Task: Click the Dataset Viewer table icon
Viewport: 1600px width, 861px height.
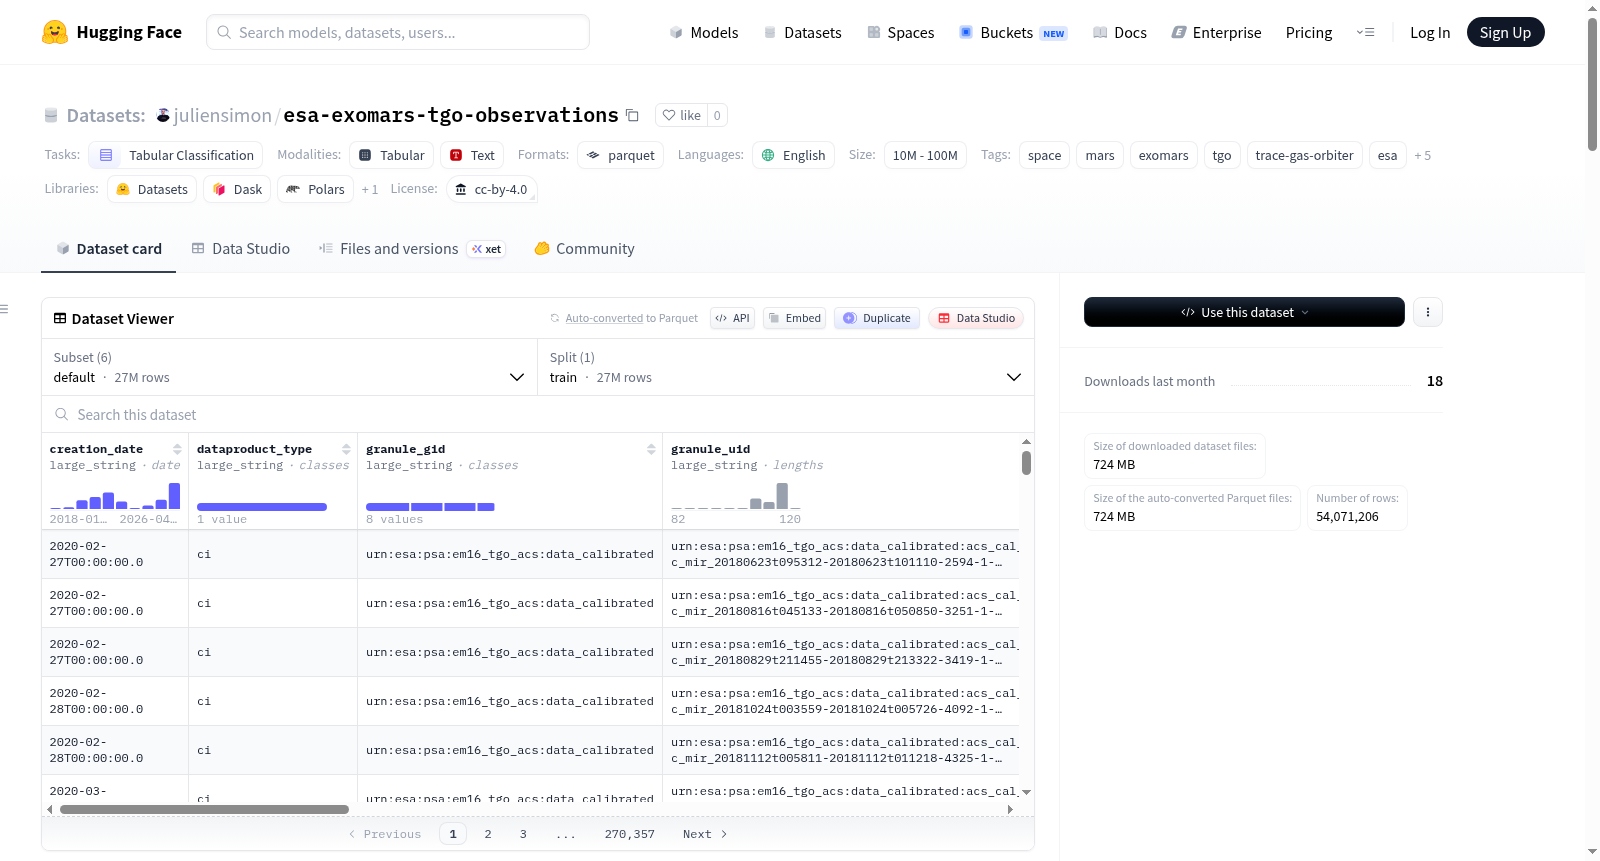Action: click(60, 318)
